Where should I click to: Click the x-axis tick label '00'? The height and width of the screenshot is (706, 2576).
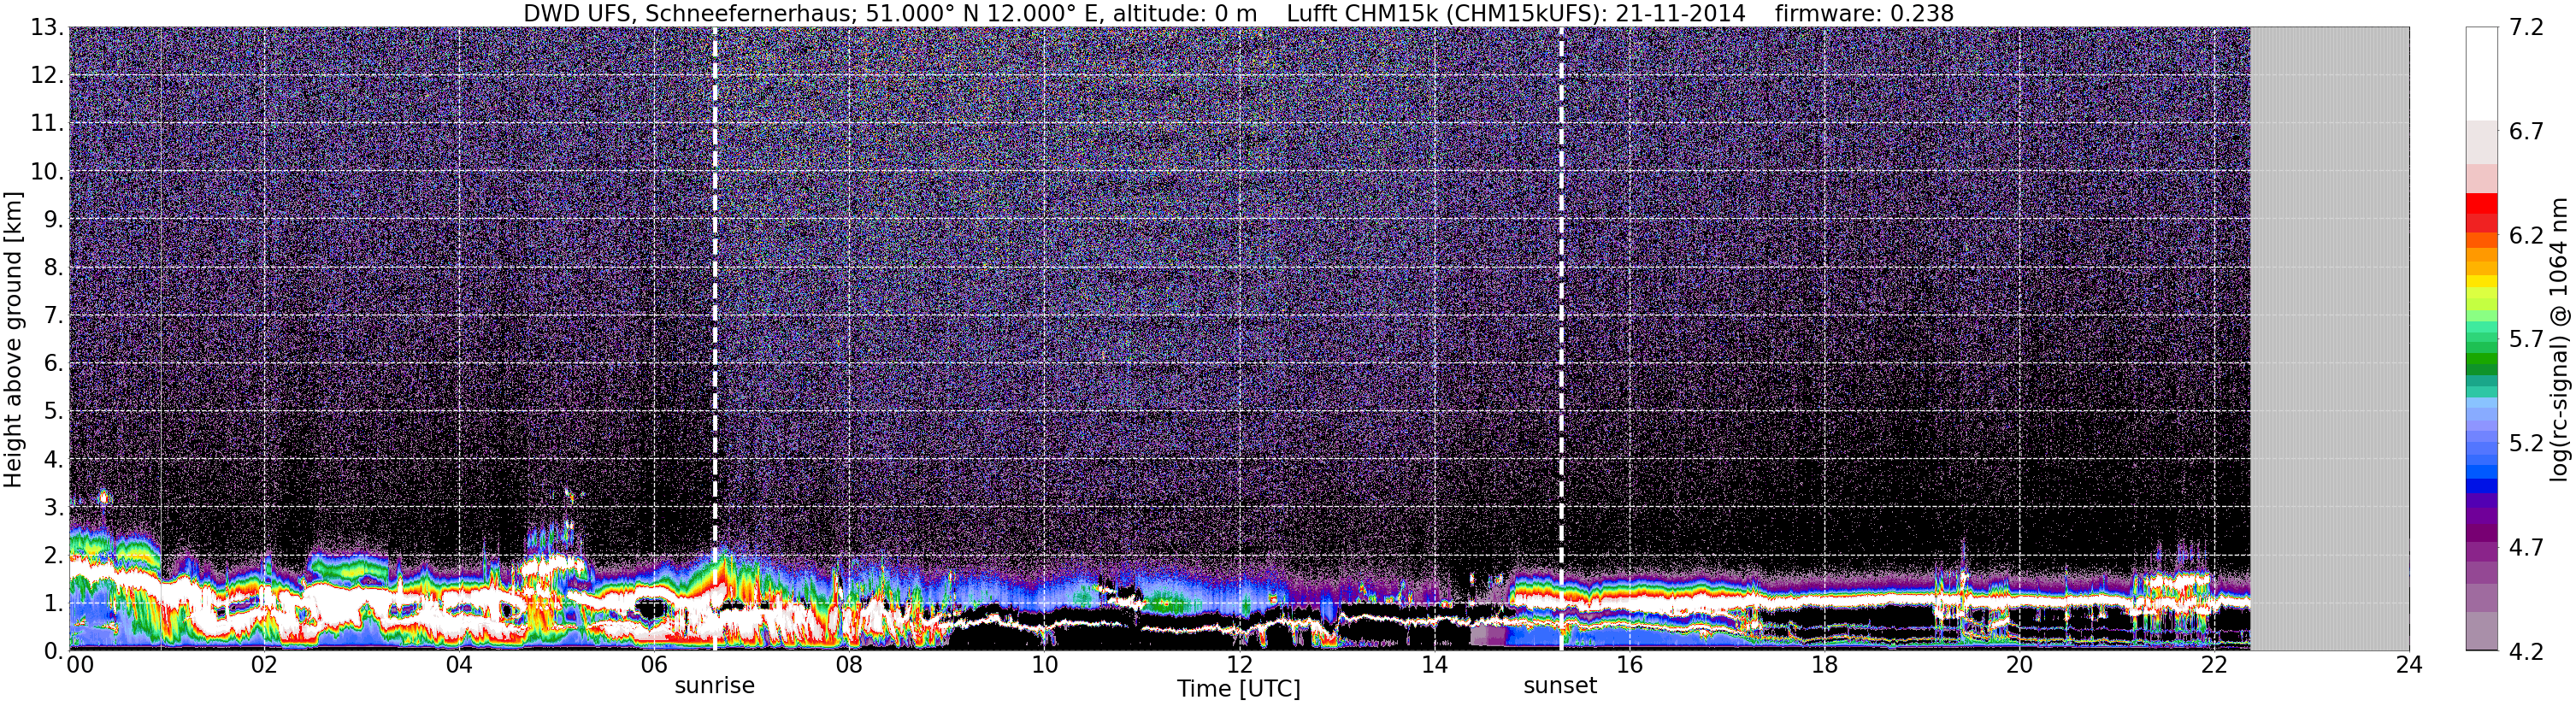80,665
